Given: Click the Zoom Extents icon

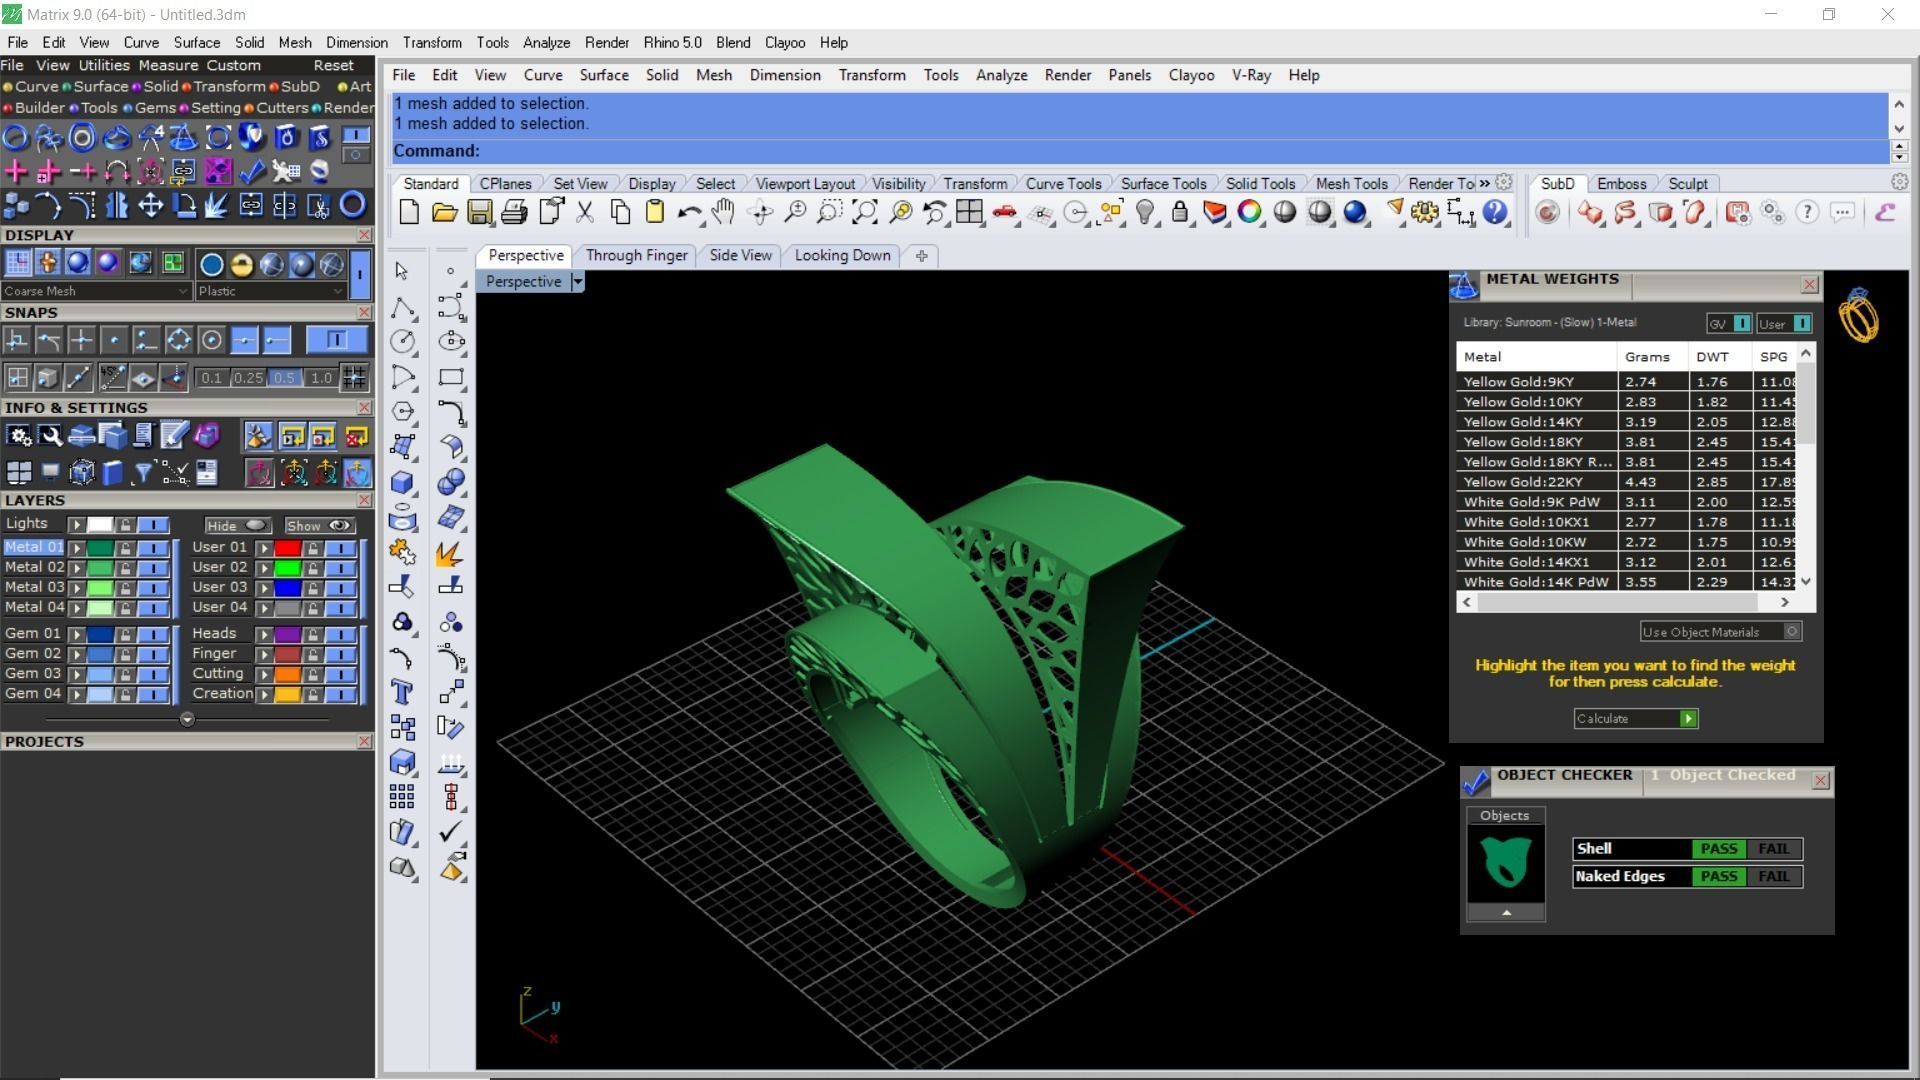Looking at the screenshot, I should (865, 212).
